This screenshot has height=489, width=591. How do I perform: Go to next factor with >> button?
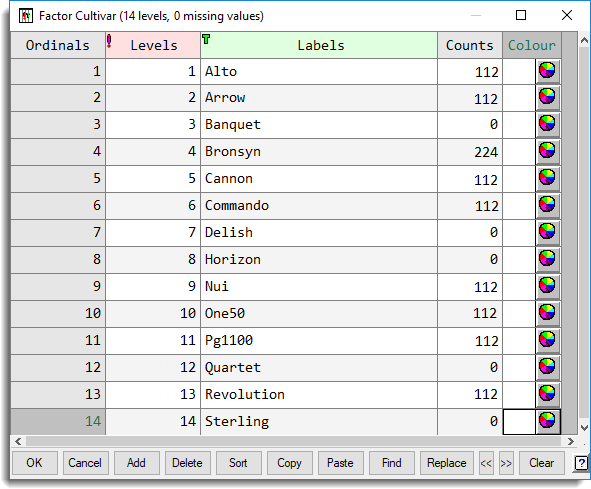click(506, 463)
